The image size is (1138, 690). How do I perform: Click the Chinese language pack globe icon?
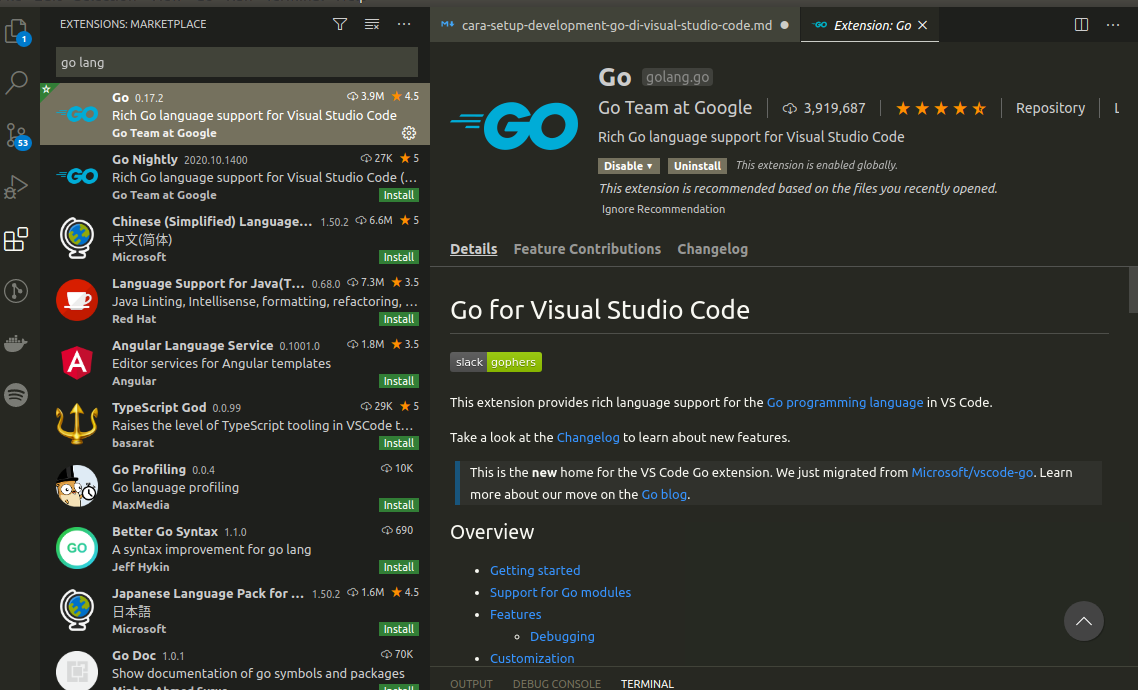tap(77, 238)
